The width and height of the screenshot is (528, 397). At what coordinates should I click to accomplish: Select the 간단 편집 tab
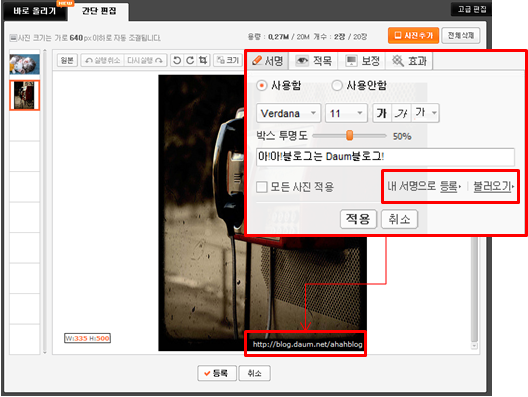click(99, 11)
